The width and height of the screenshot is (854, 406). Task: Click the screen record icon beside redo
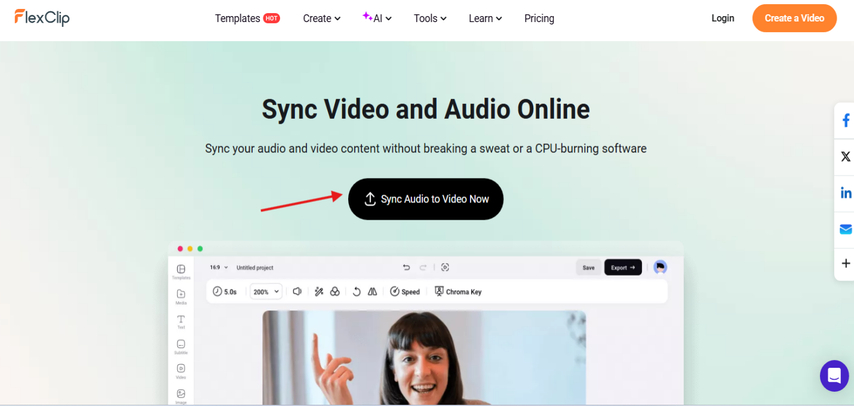(x=445, y=267)
